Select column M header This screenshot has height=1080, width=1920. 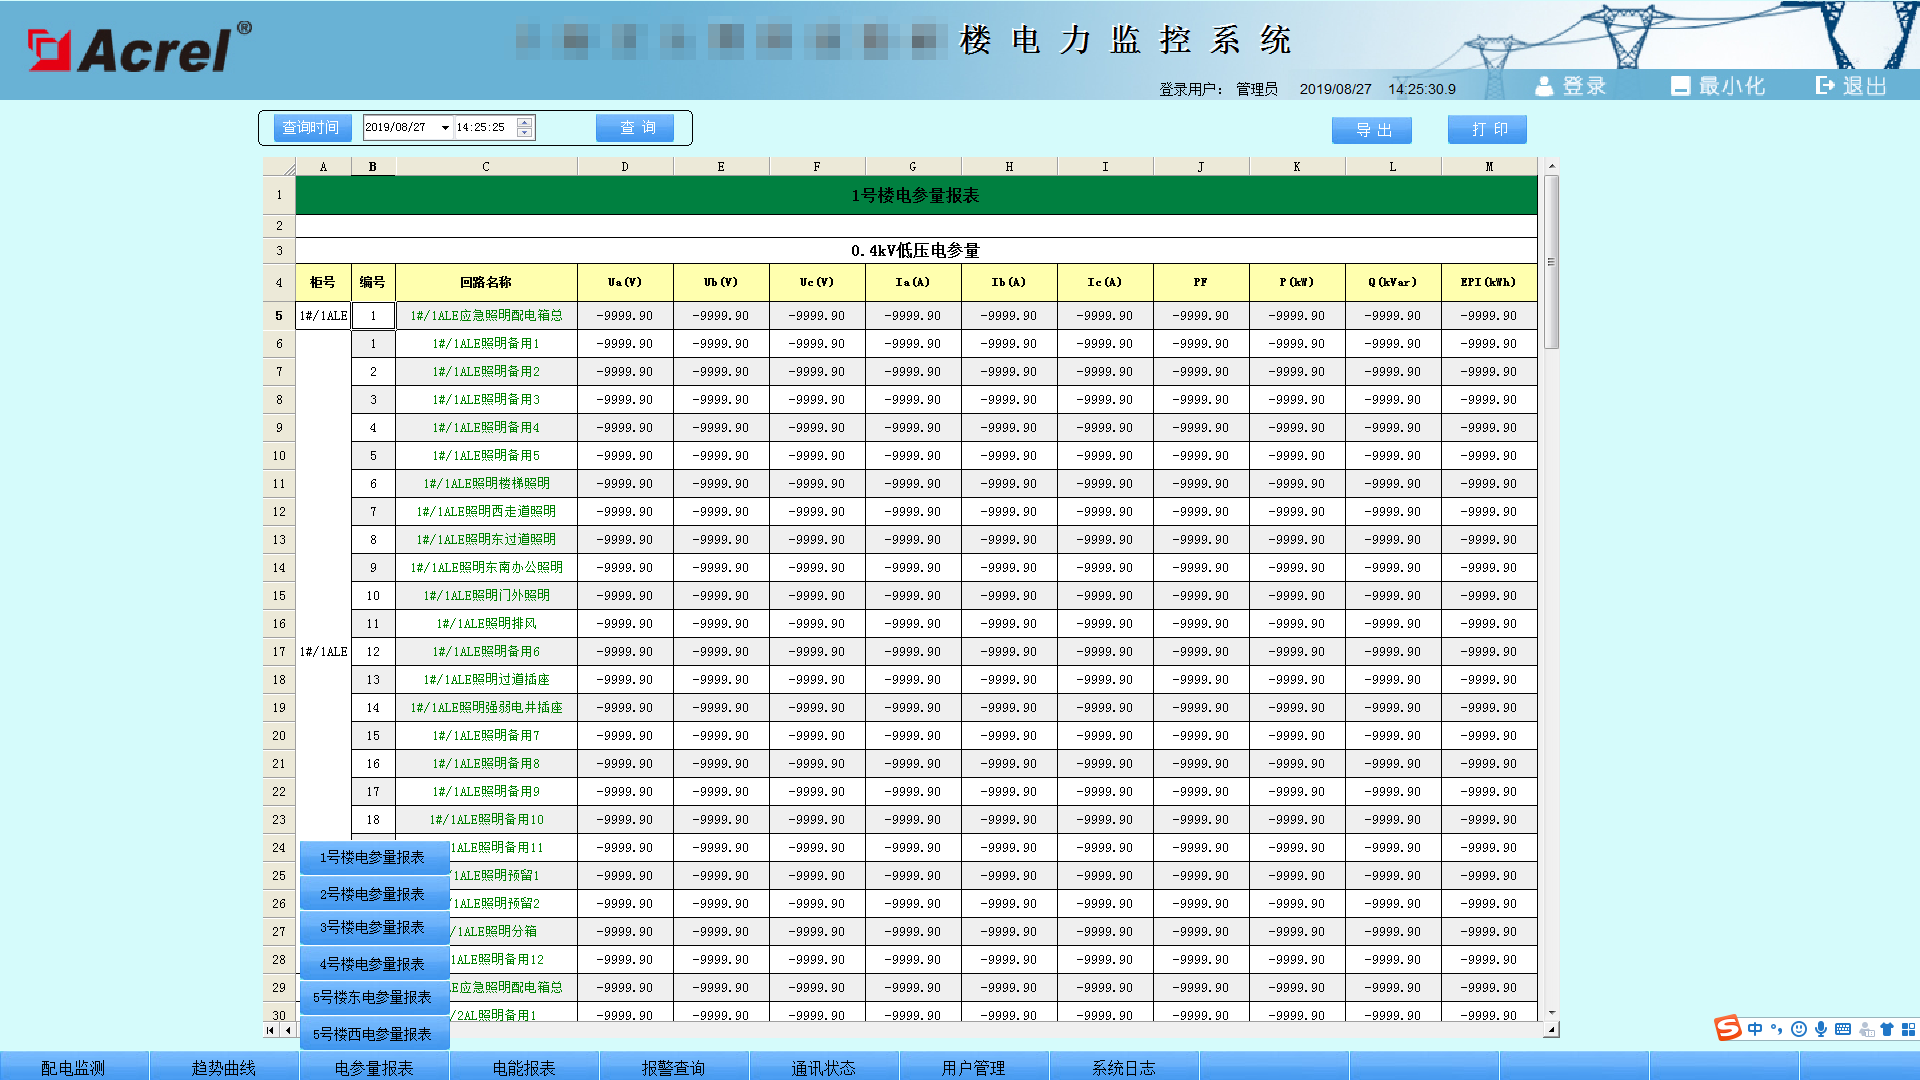click(1489, 167)
